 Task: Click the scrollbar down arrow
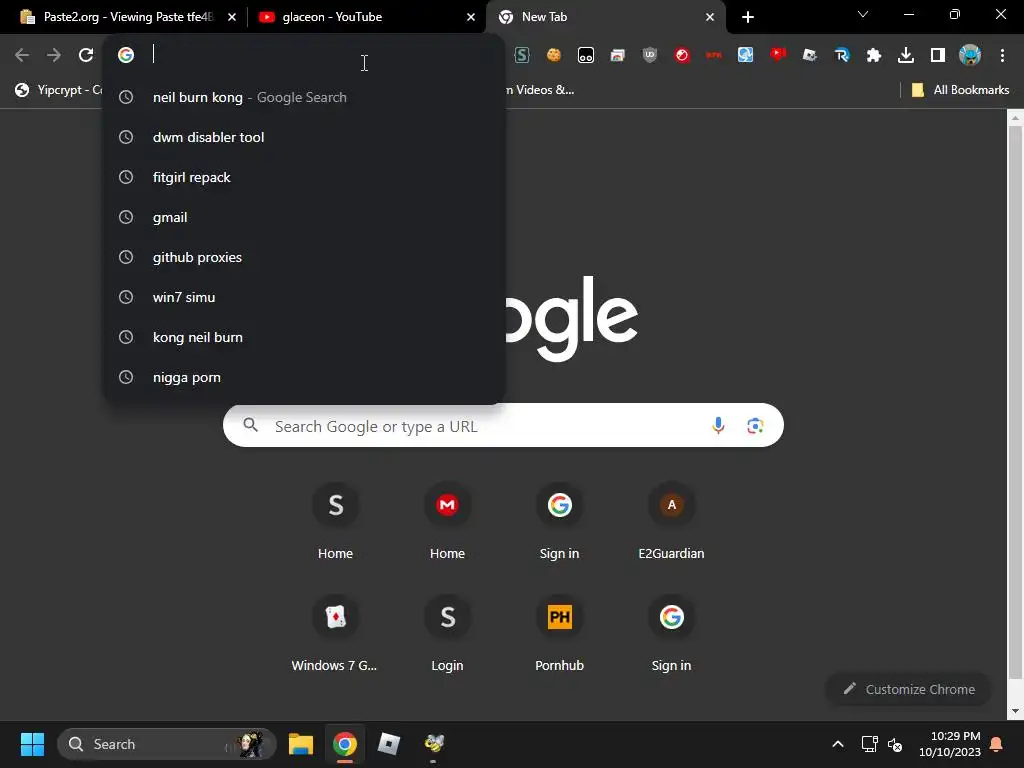[x=1015, y=711]
